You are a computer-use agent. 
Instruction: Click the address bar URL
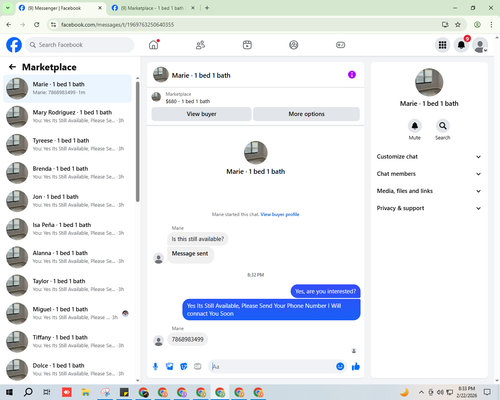pyautogui.click(x=117, y=25)
